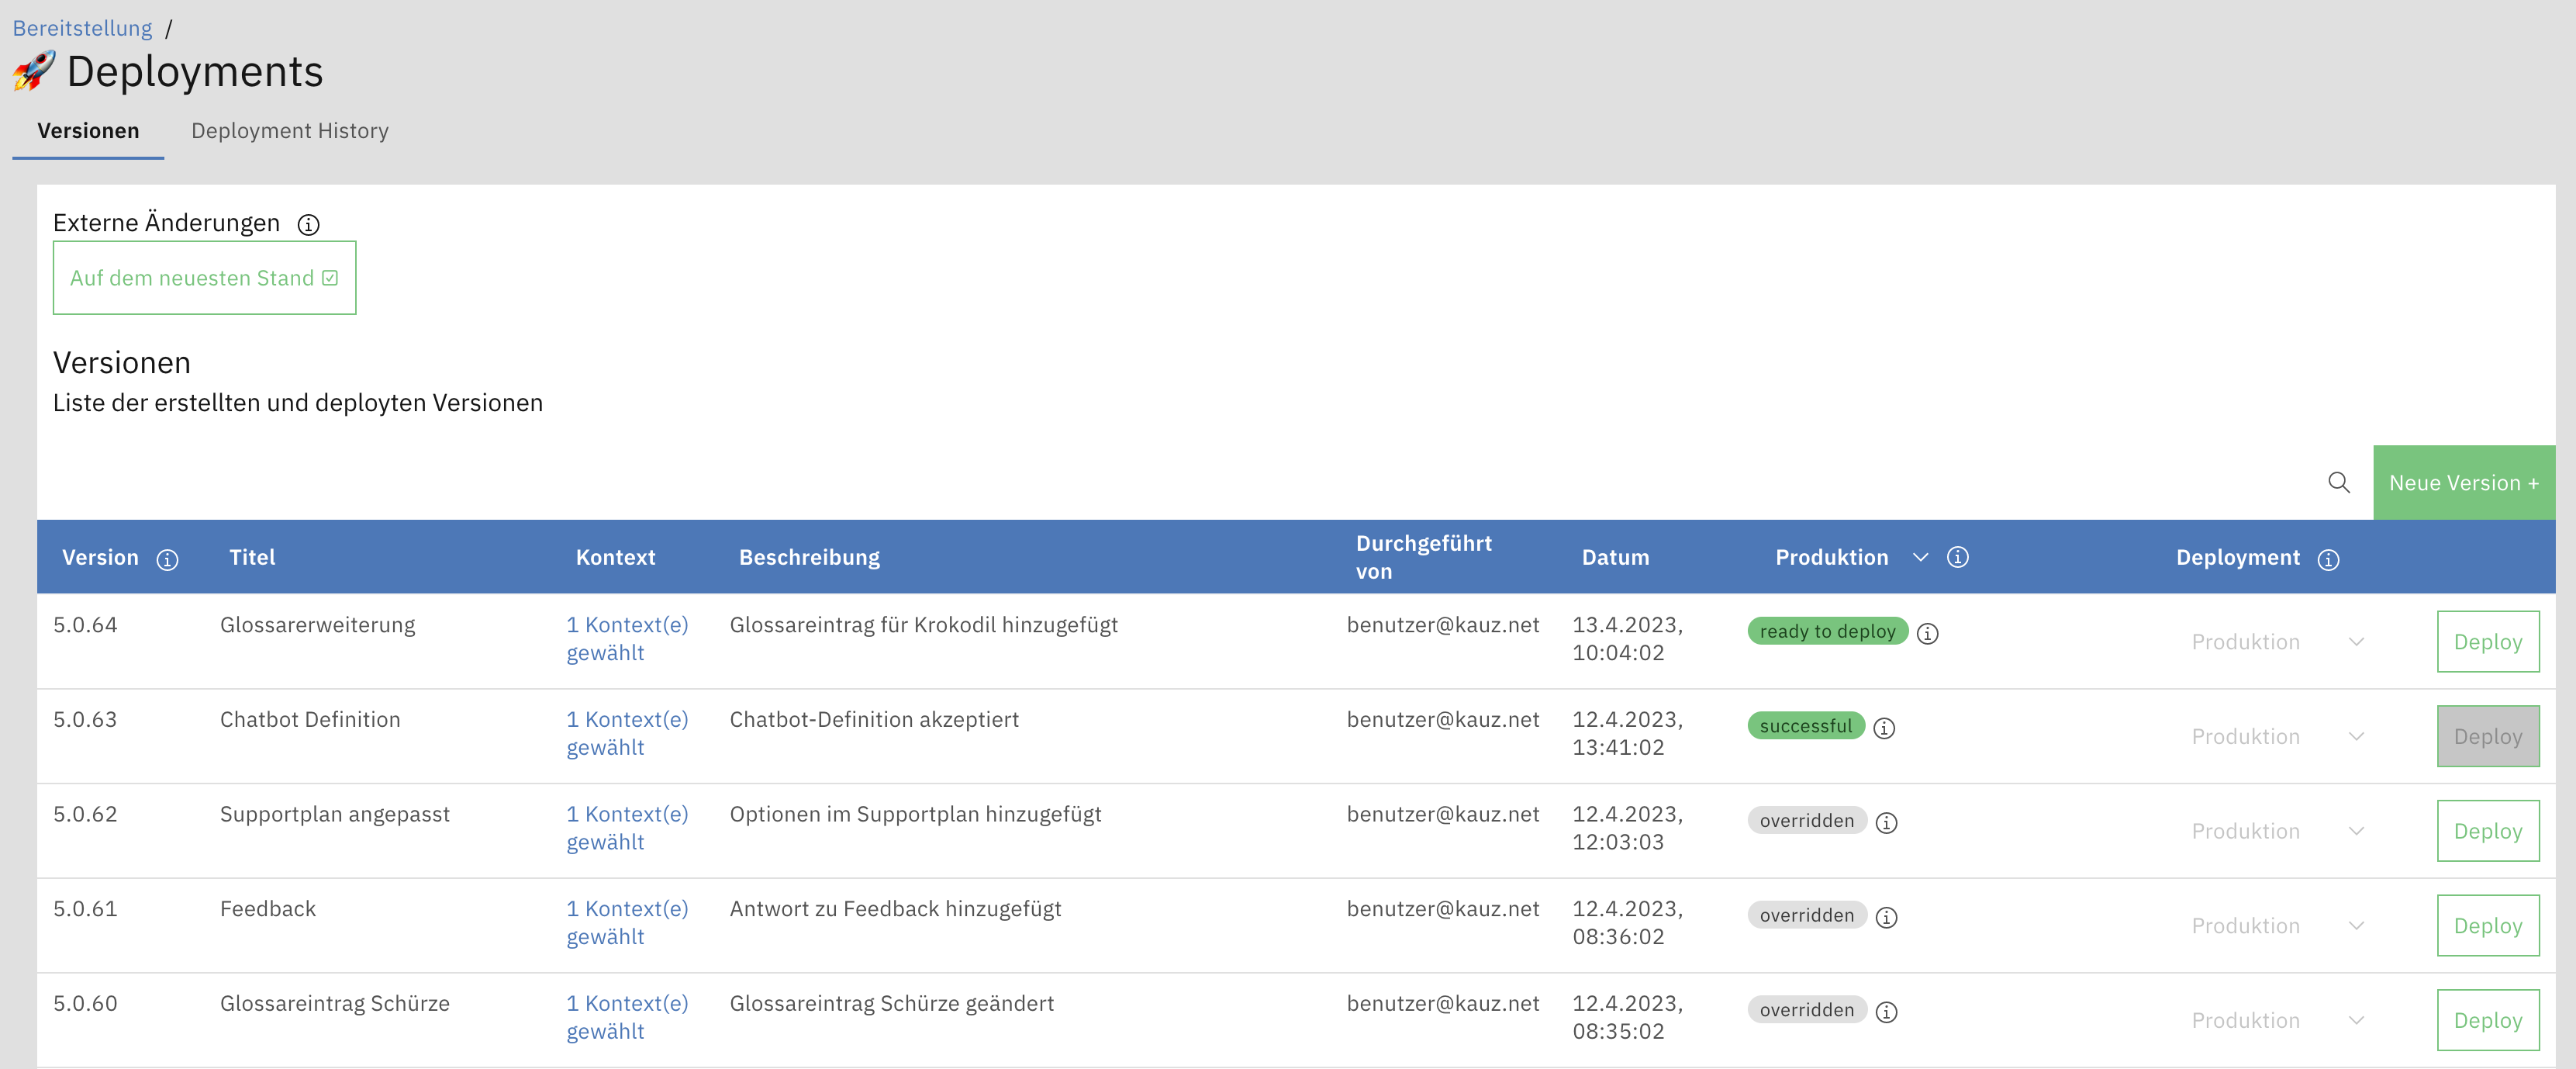
Task: Open Kontext link for version 5.0.62
Action: (x=627, y=828)
